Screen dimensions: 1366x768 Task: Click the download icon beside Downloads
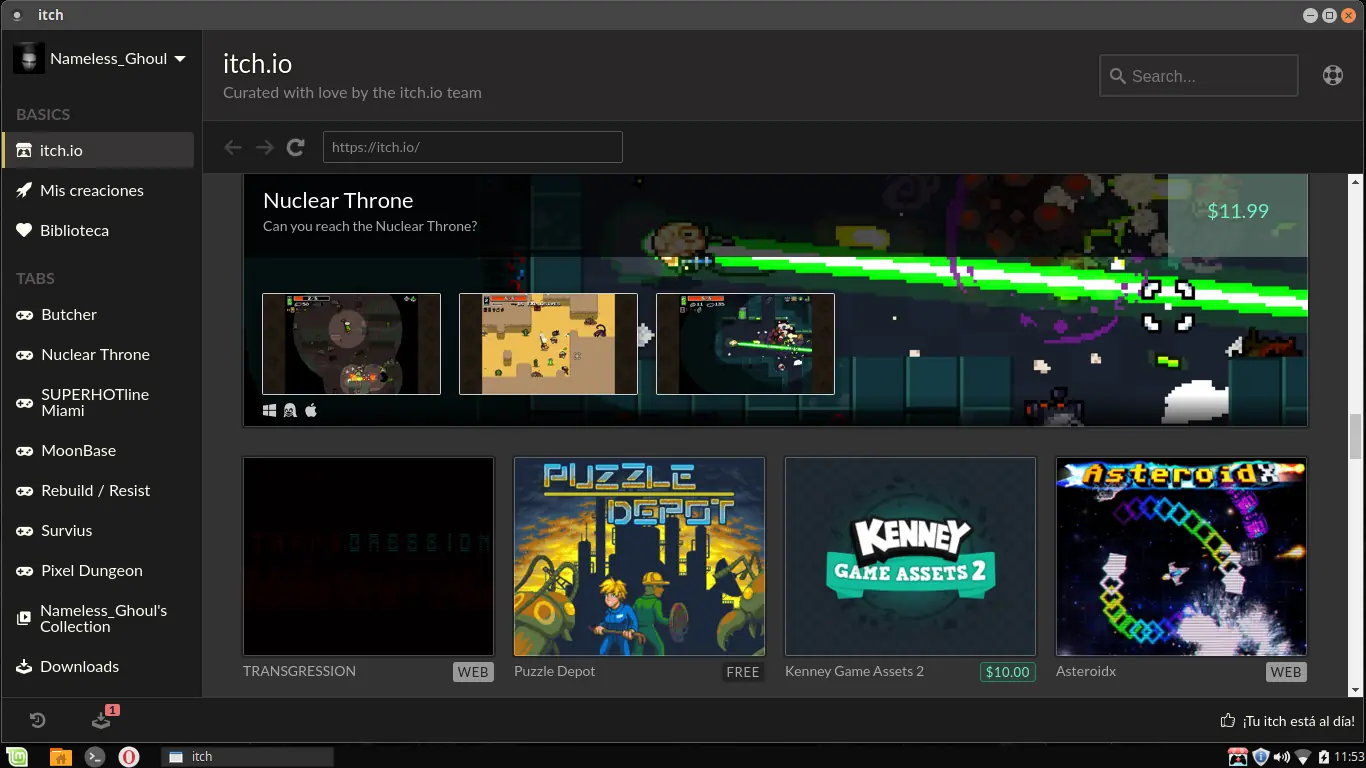[x=24, y=666]
